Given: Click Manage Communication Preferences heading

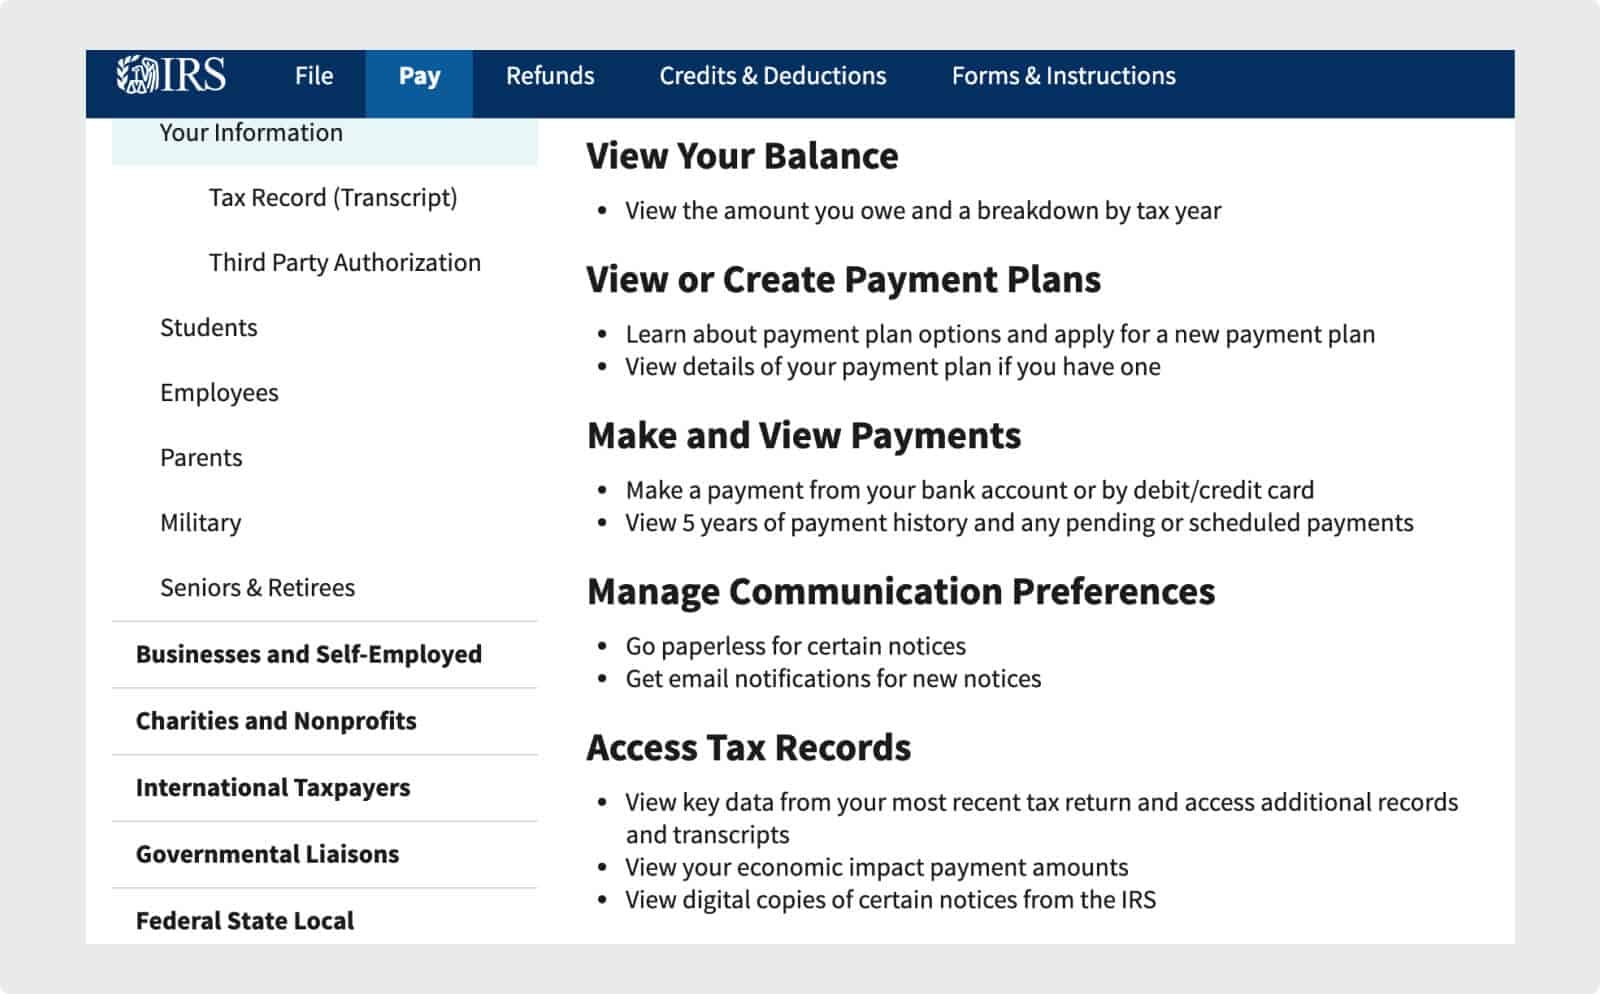Looking at the screenshot, I should pyautogui.click(x=901, y=592).
